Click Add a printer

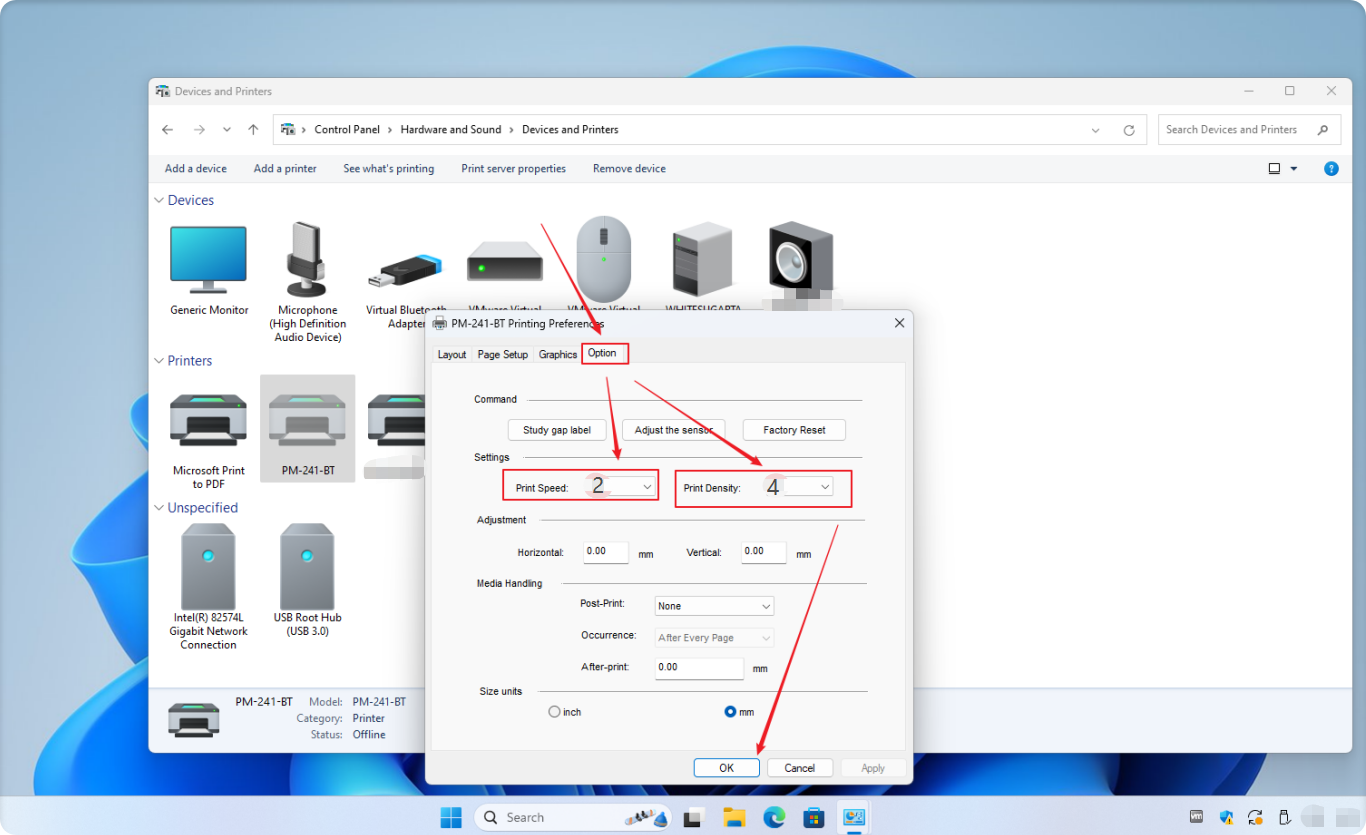285,169
